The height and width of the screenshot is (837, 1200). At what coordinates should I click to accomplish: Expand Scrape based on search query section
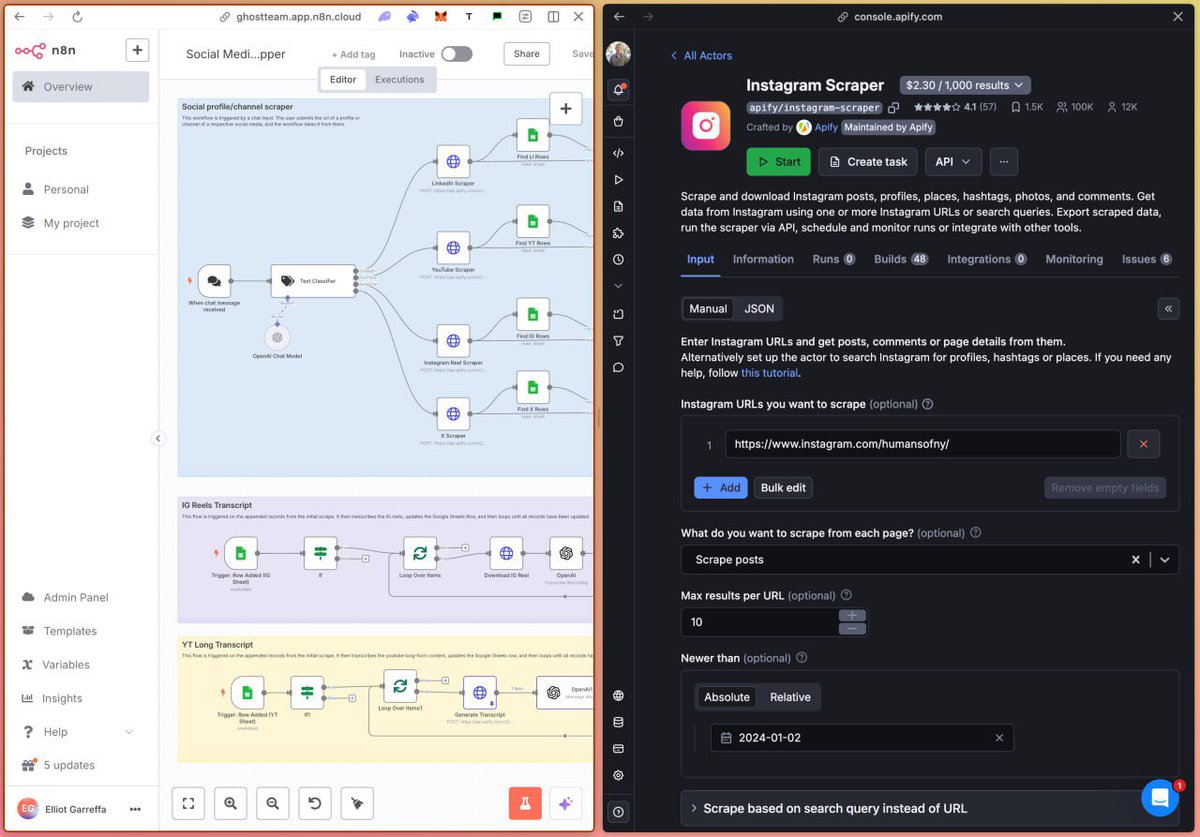930,808
